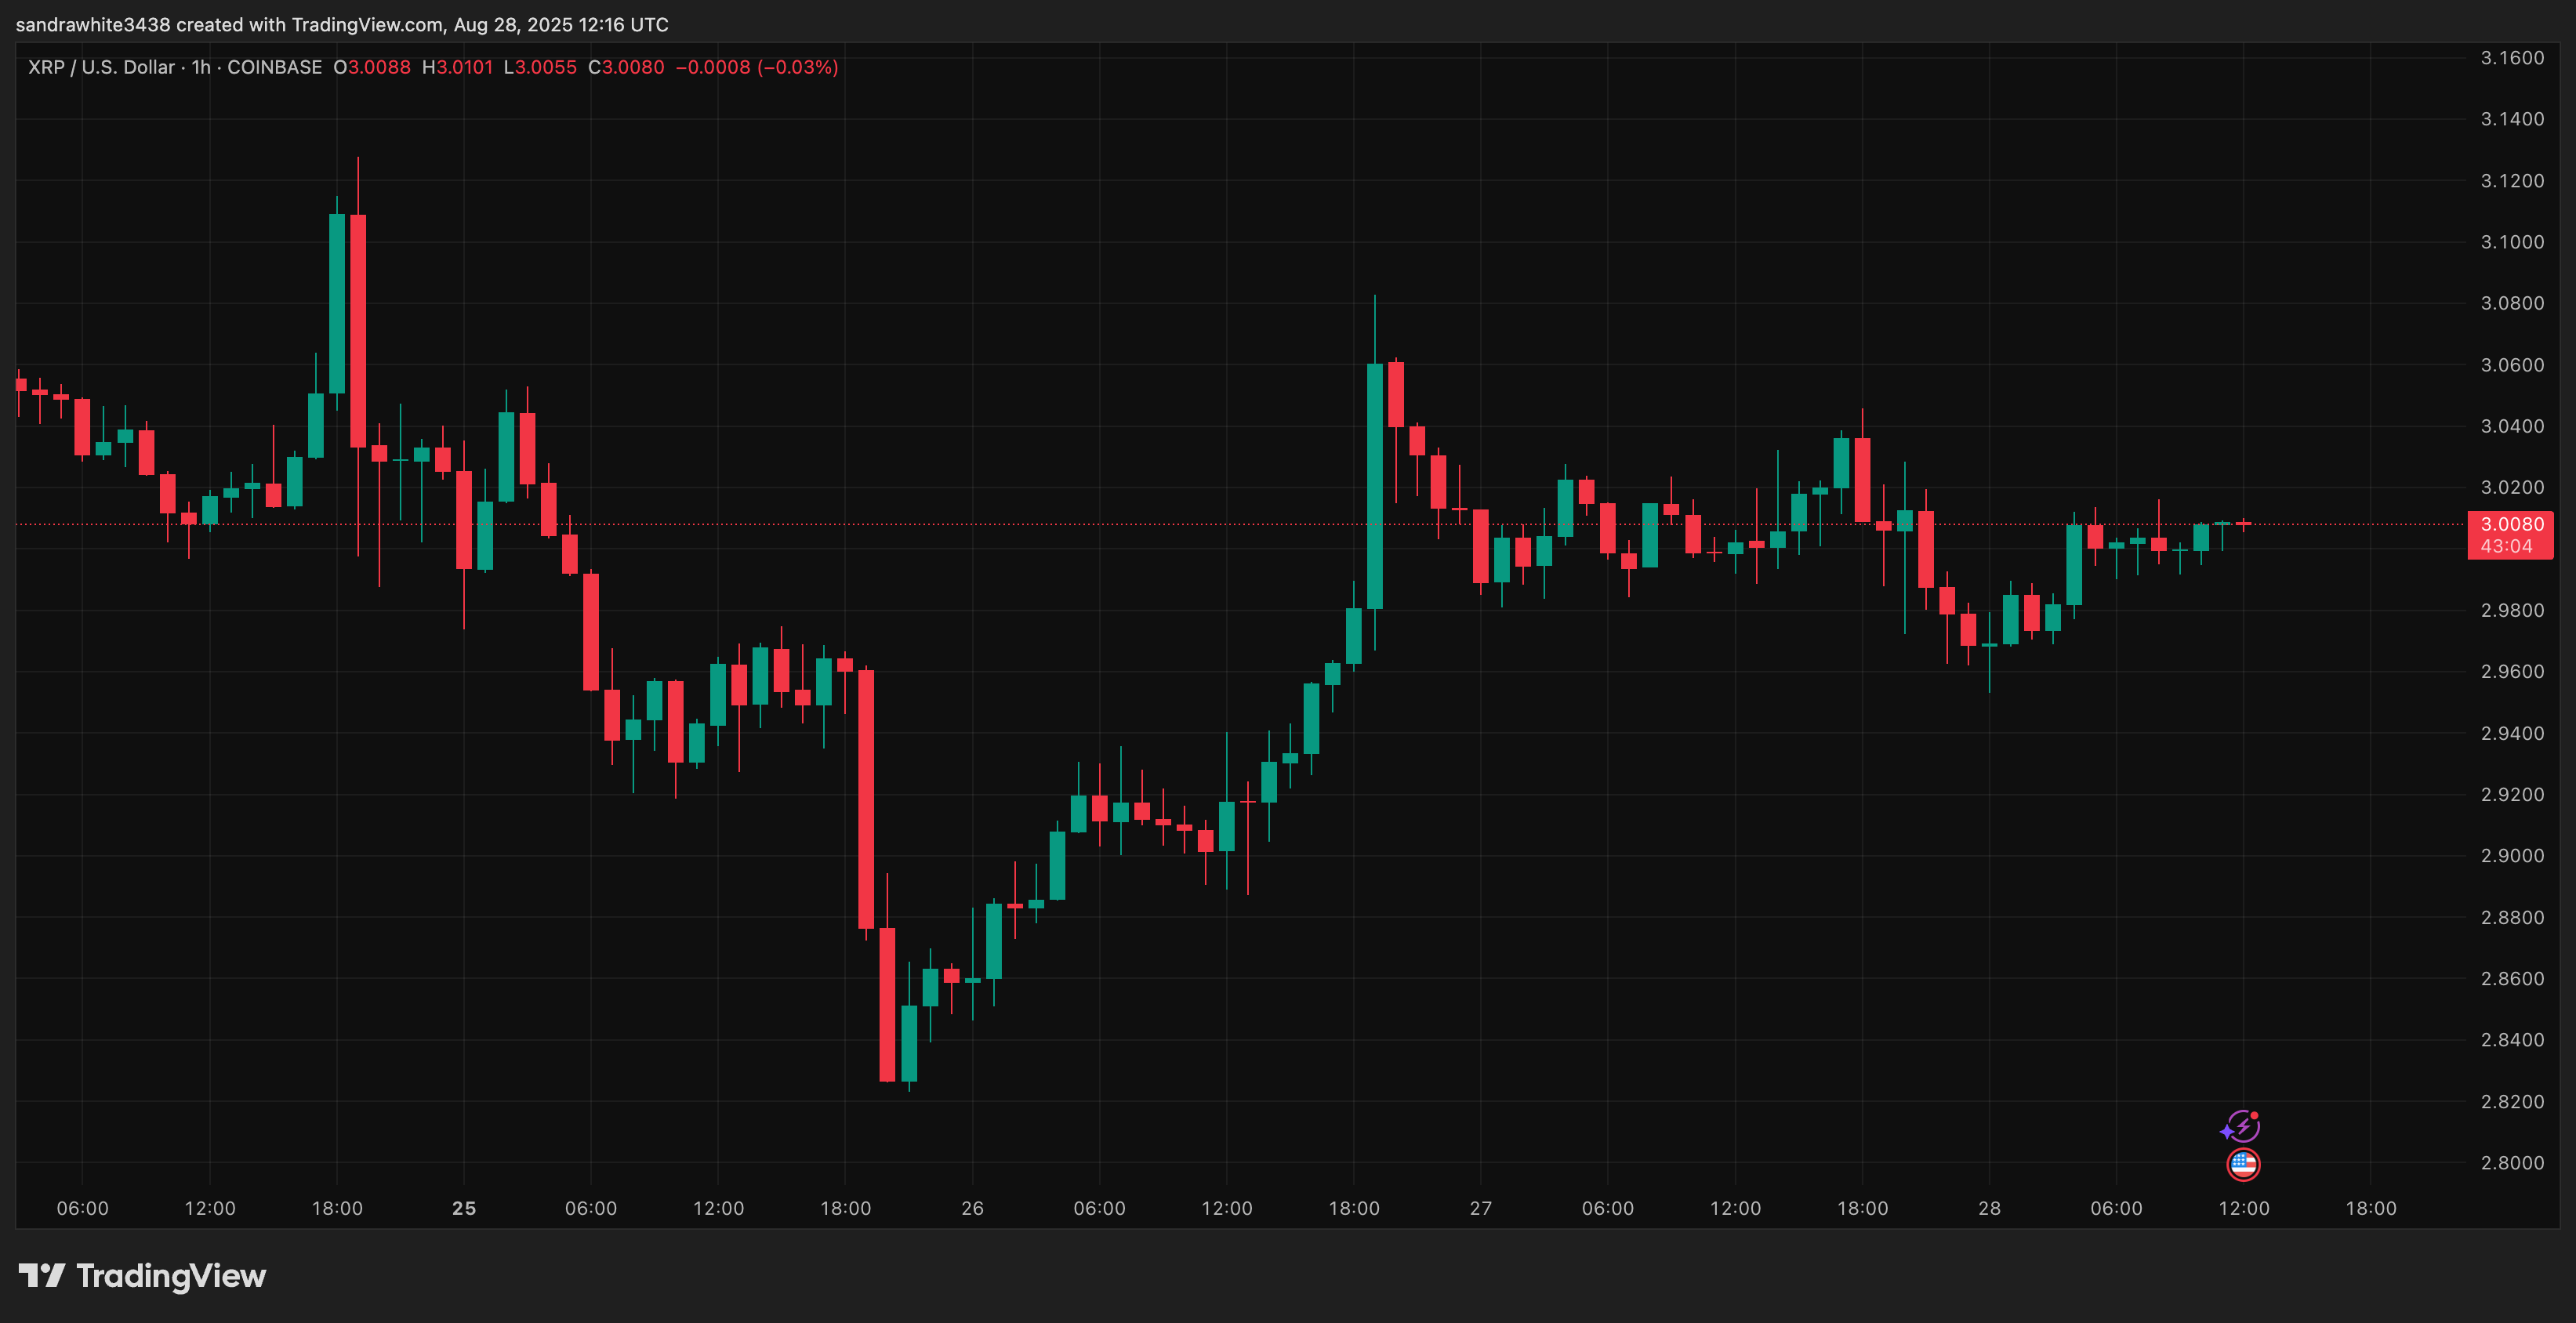Click the 2.8200 price axis label
Screen dimensions: 2576x1323
[2512, 1102]
